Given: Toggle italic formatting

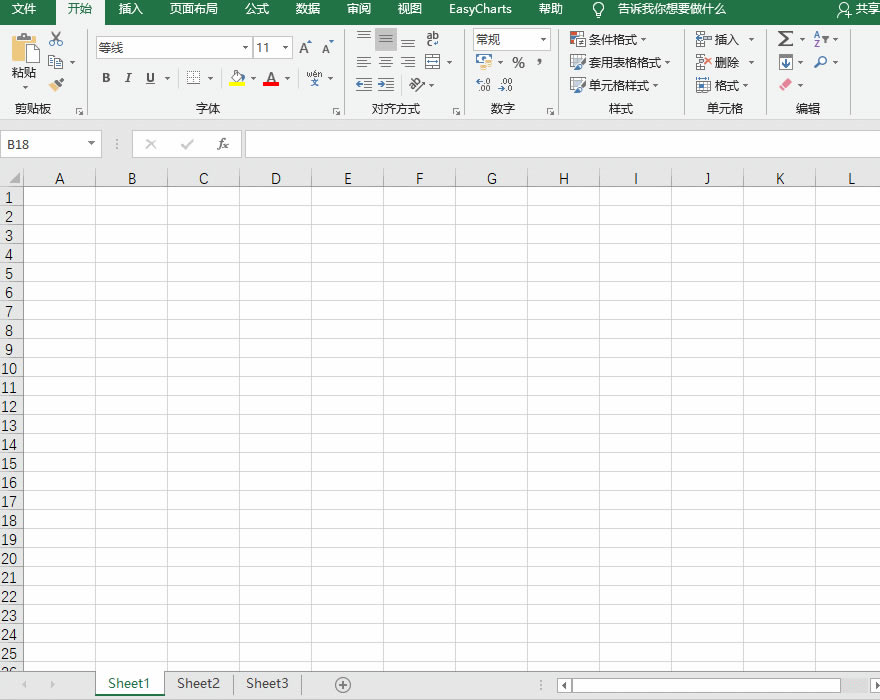Looking at the screenshot, I should pos(127,77).
